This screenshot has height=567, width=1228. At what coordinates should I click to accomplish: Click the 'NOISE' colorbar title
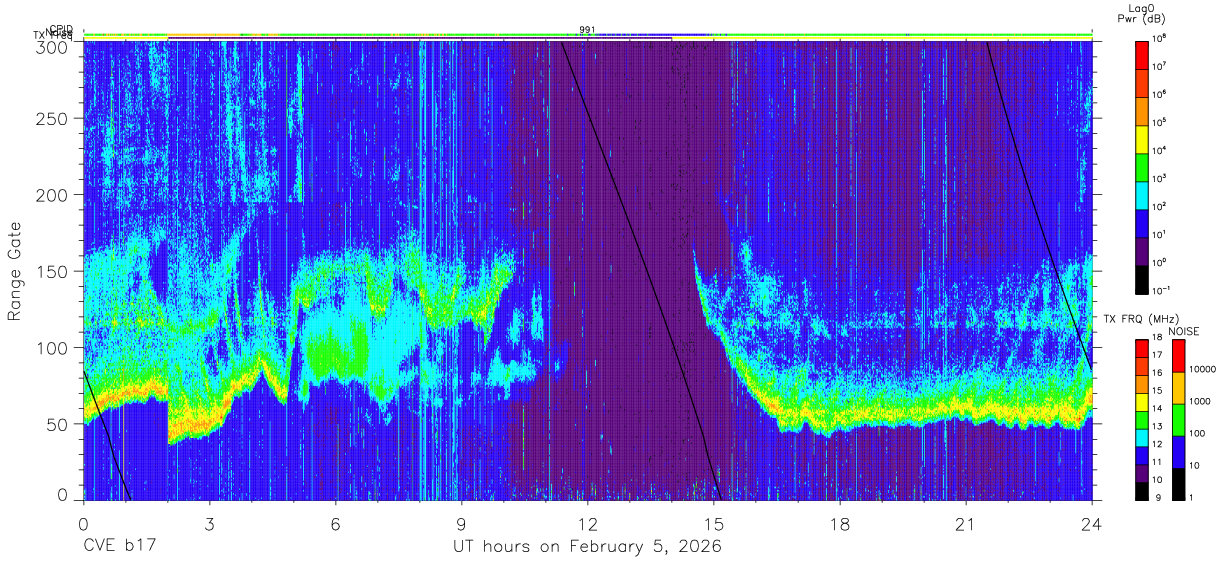coord(1183,330)
